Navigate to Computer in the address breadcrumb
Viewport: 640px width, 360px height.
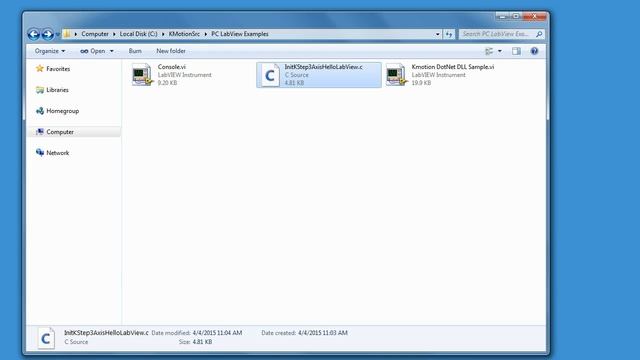coord(95,34)
